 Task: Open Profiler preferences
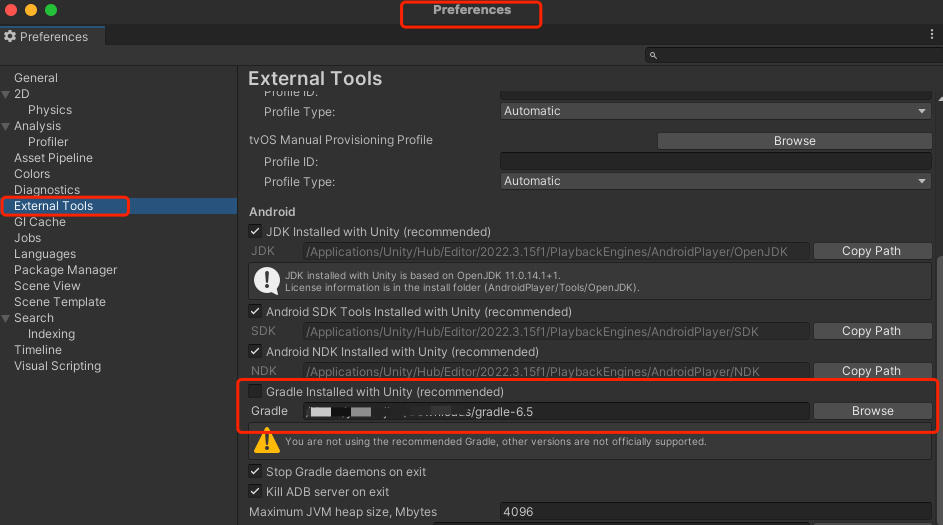pyautogui.click(x=48, y=142)
